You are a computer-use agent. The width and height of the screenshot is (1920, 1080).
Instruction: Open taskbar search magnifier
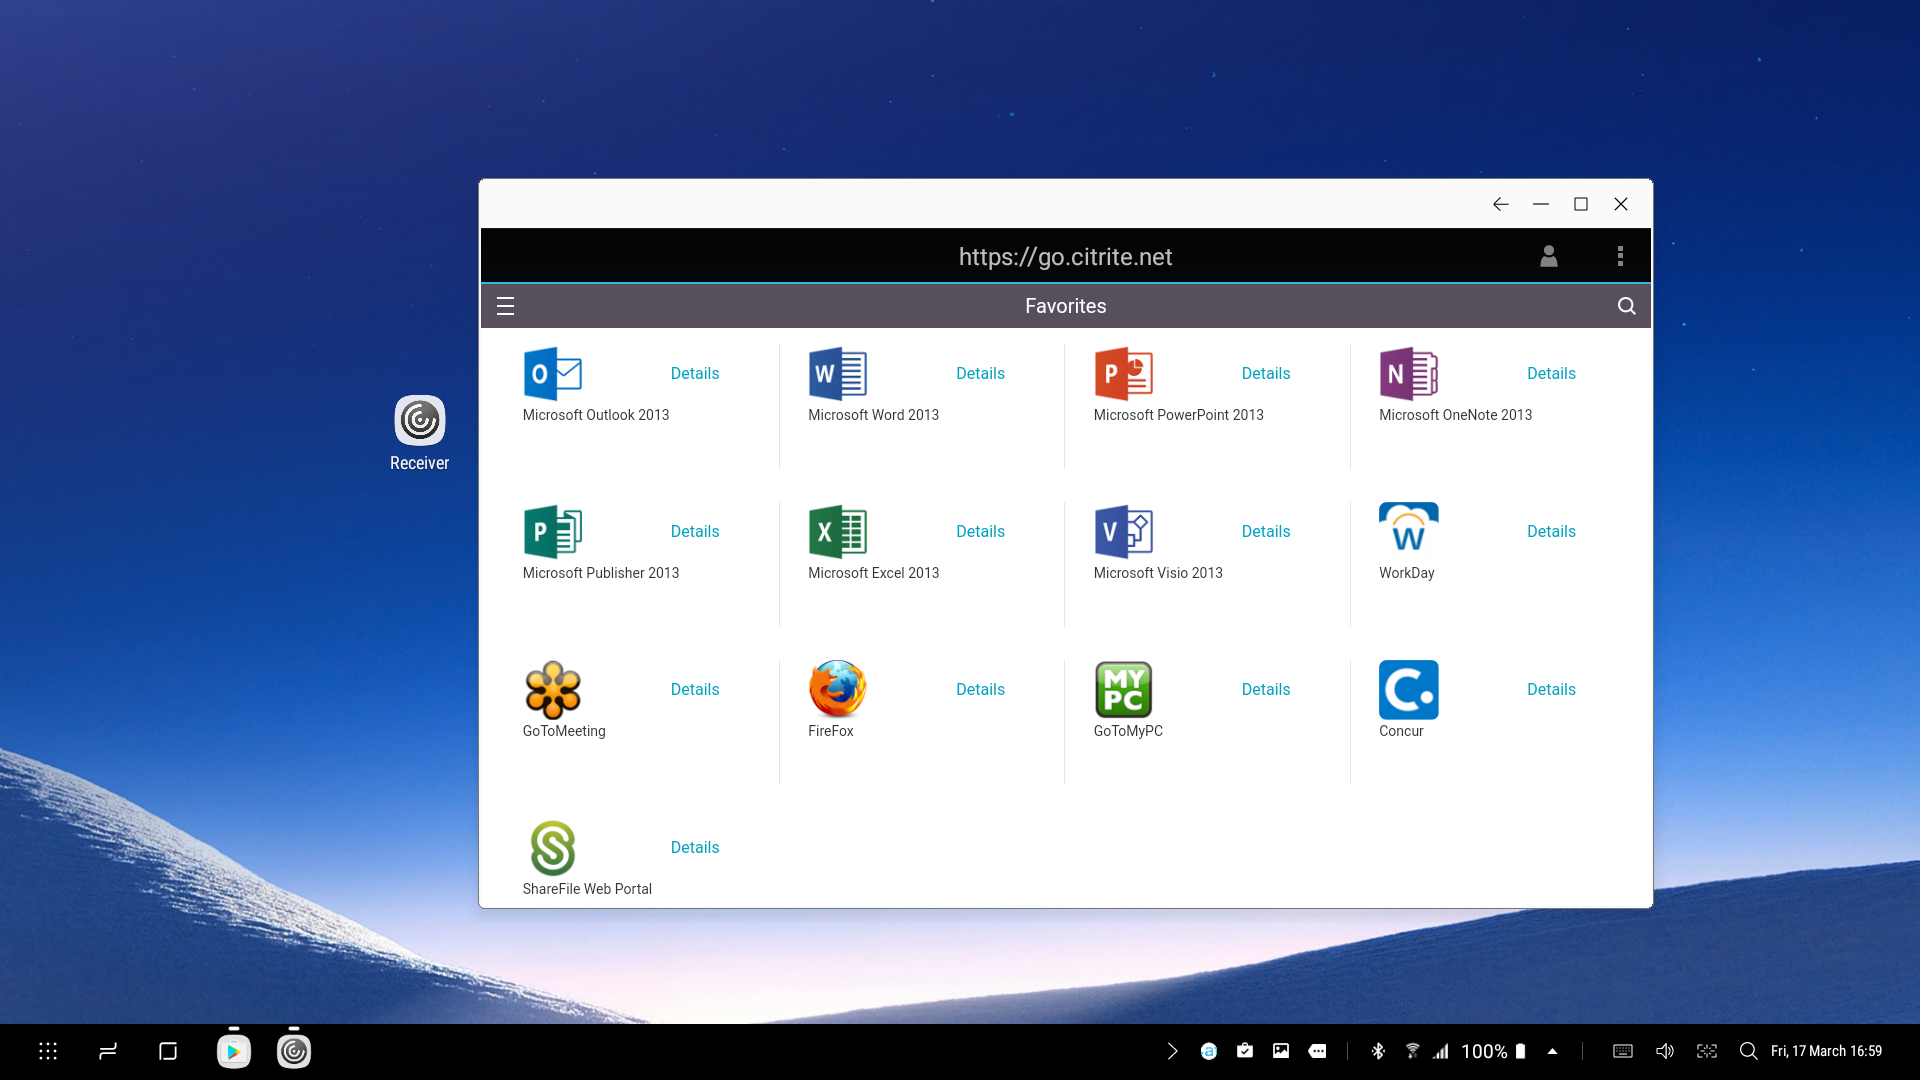click(1749, 1051)
